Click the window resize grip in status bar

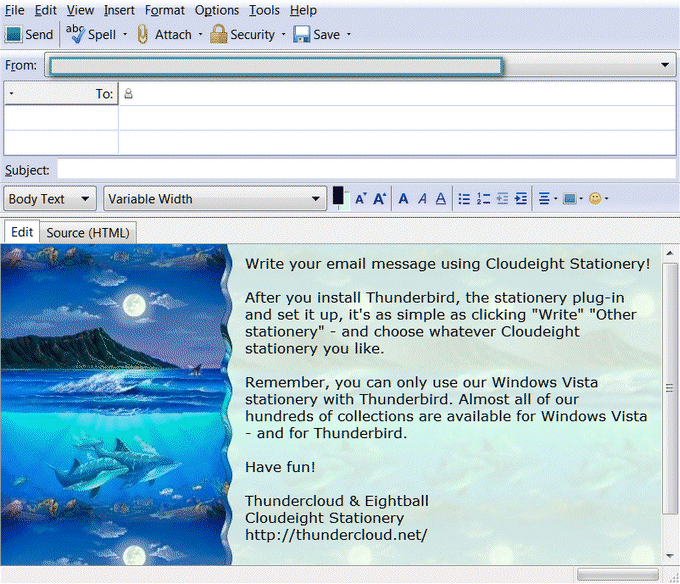[673, 576]
